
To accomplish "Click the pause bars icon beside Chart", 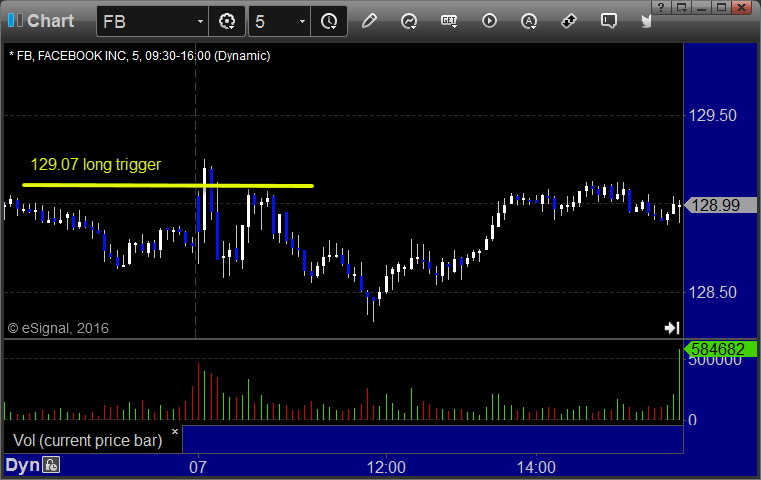I will [x=15, y=20].
